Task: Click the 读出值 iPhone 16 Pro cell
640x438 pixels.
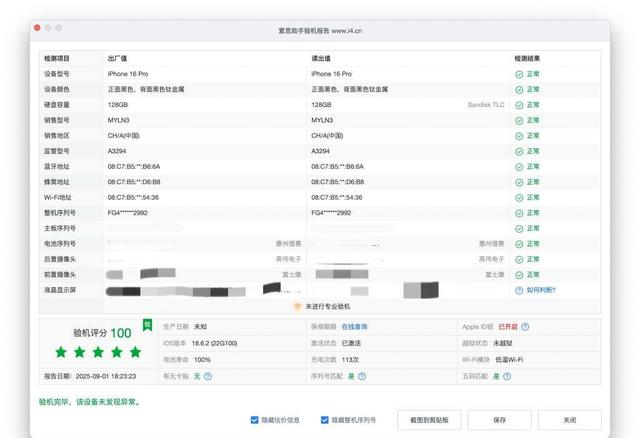Action: (331, 74)
